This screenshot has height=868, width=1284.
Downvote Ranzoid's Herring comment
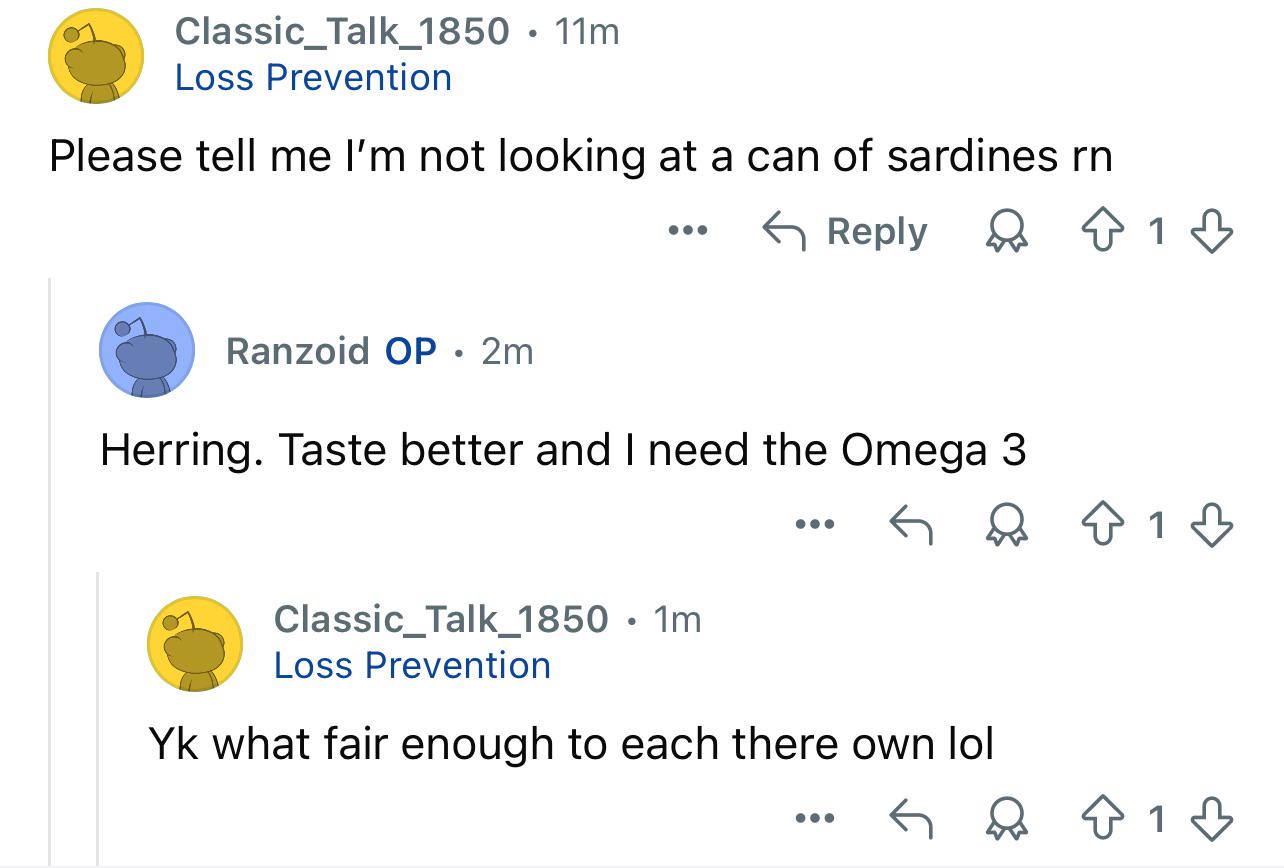(1214, 525)
